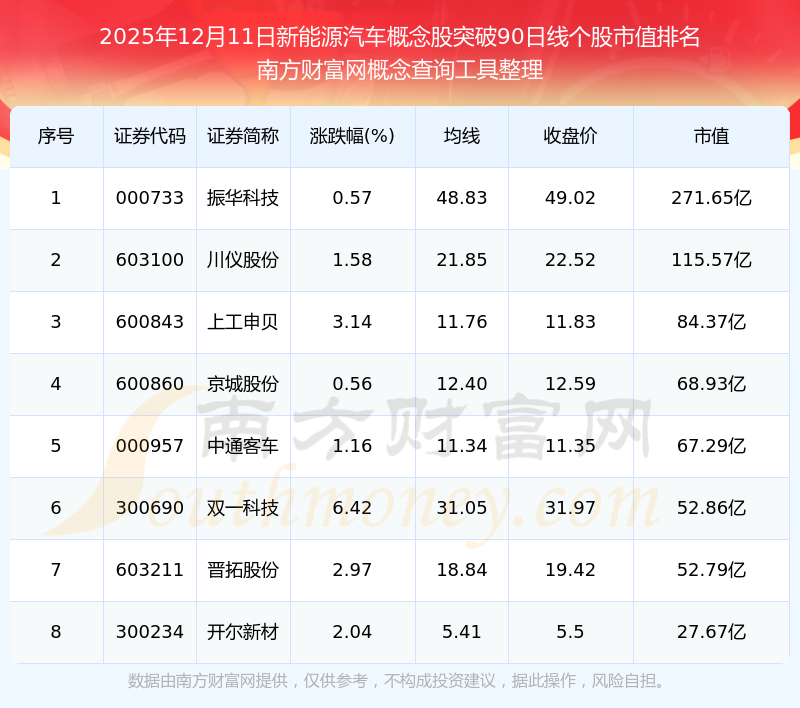Click average line value 48.83
Screen dimensions: 800x708
462,198
